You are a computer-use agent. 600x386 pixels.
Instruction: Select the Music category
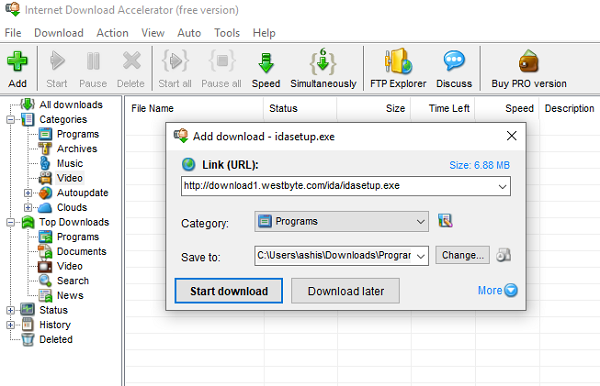tap(70, 163)
